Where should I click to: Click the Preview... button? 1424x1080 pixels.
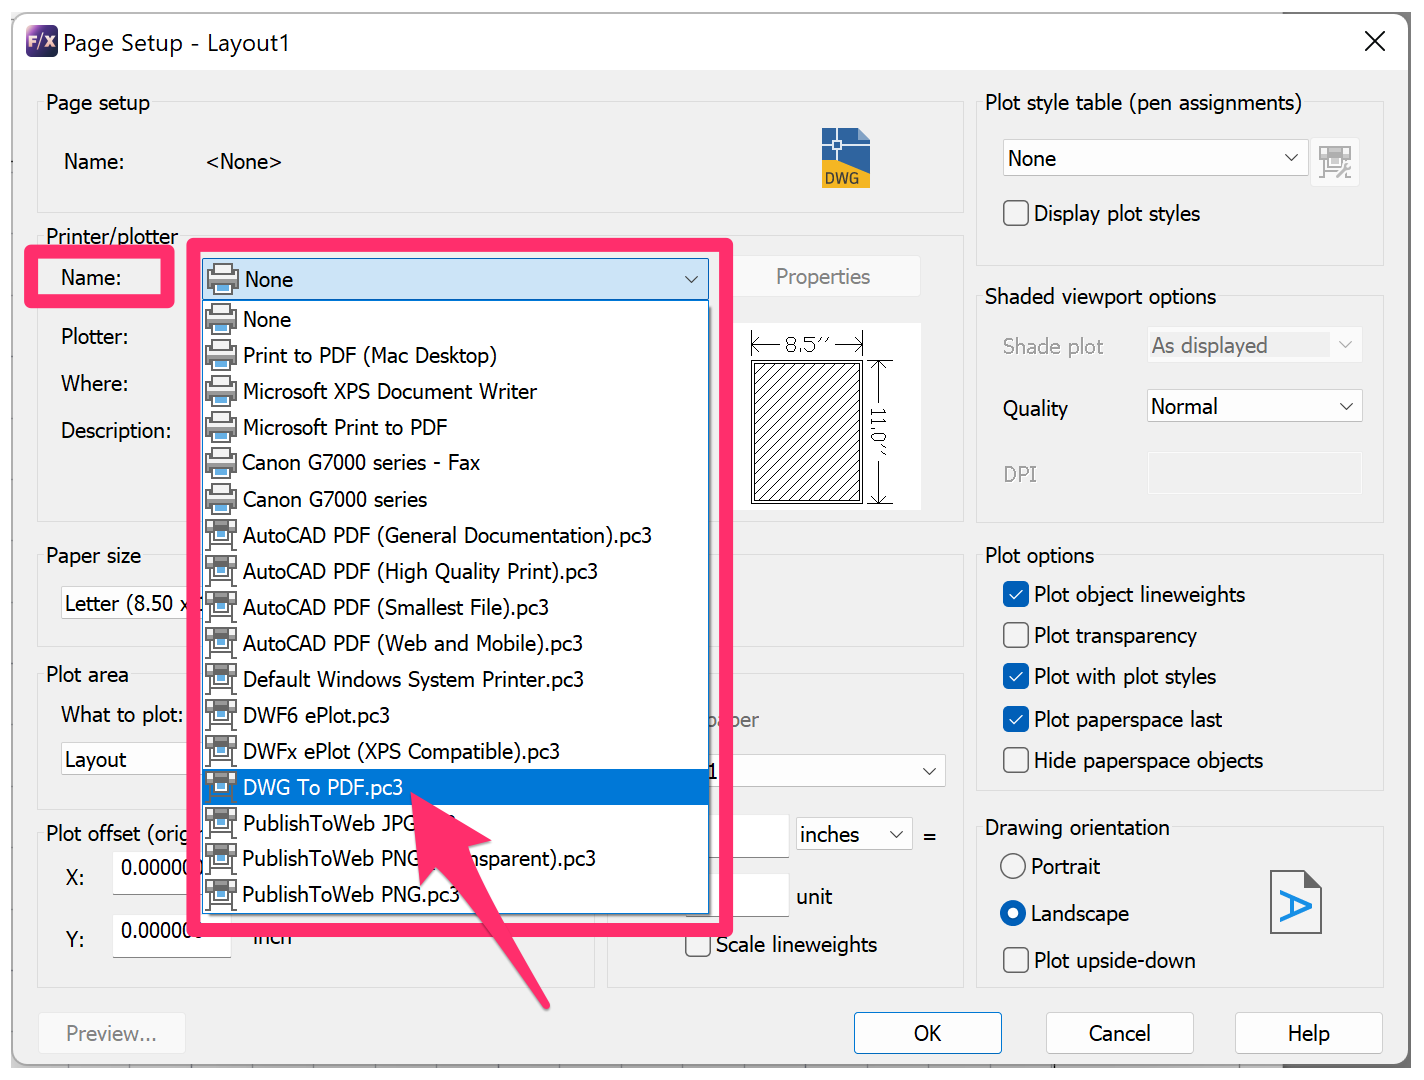click(x=112, y=1033)
